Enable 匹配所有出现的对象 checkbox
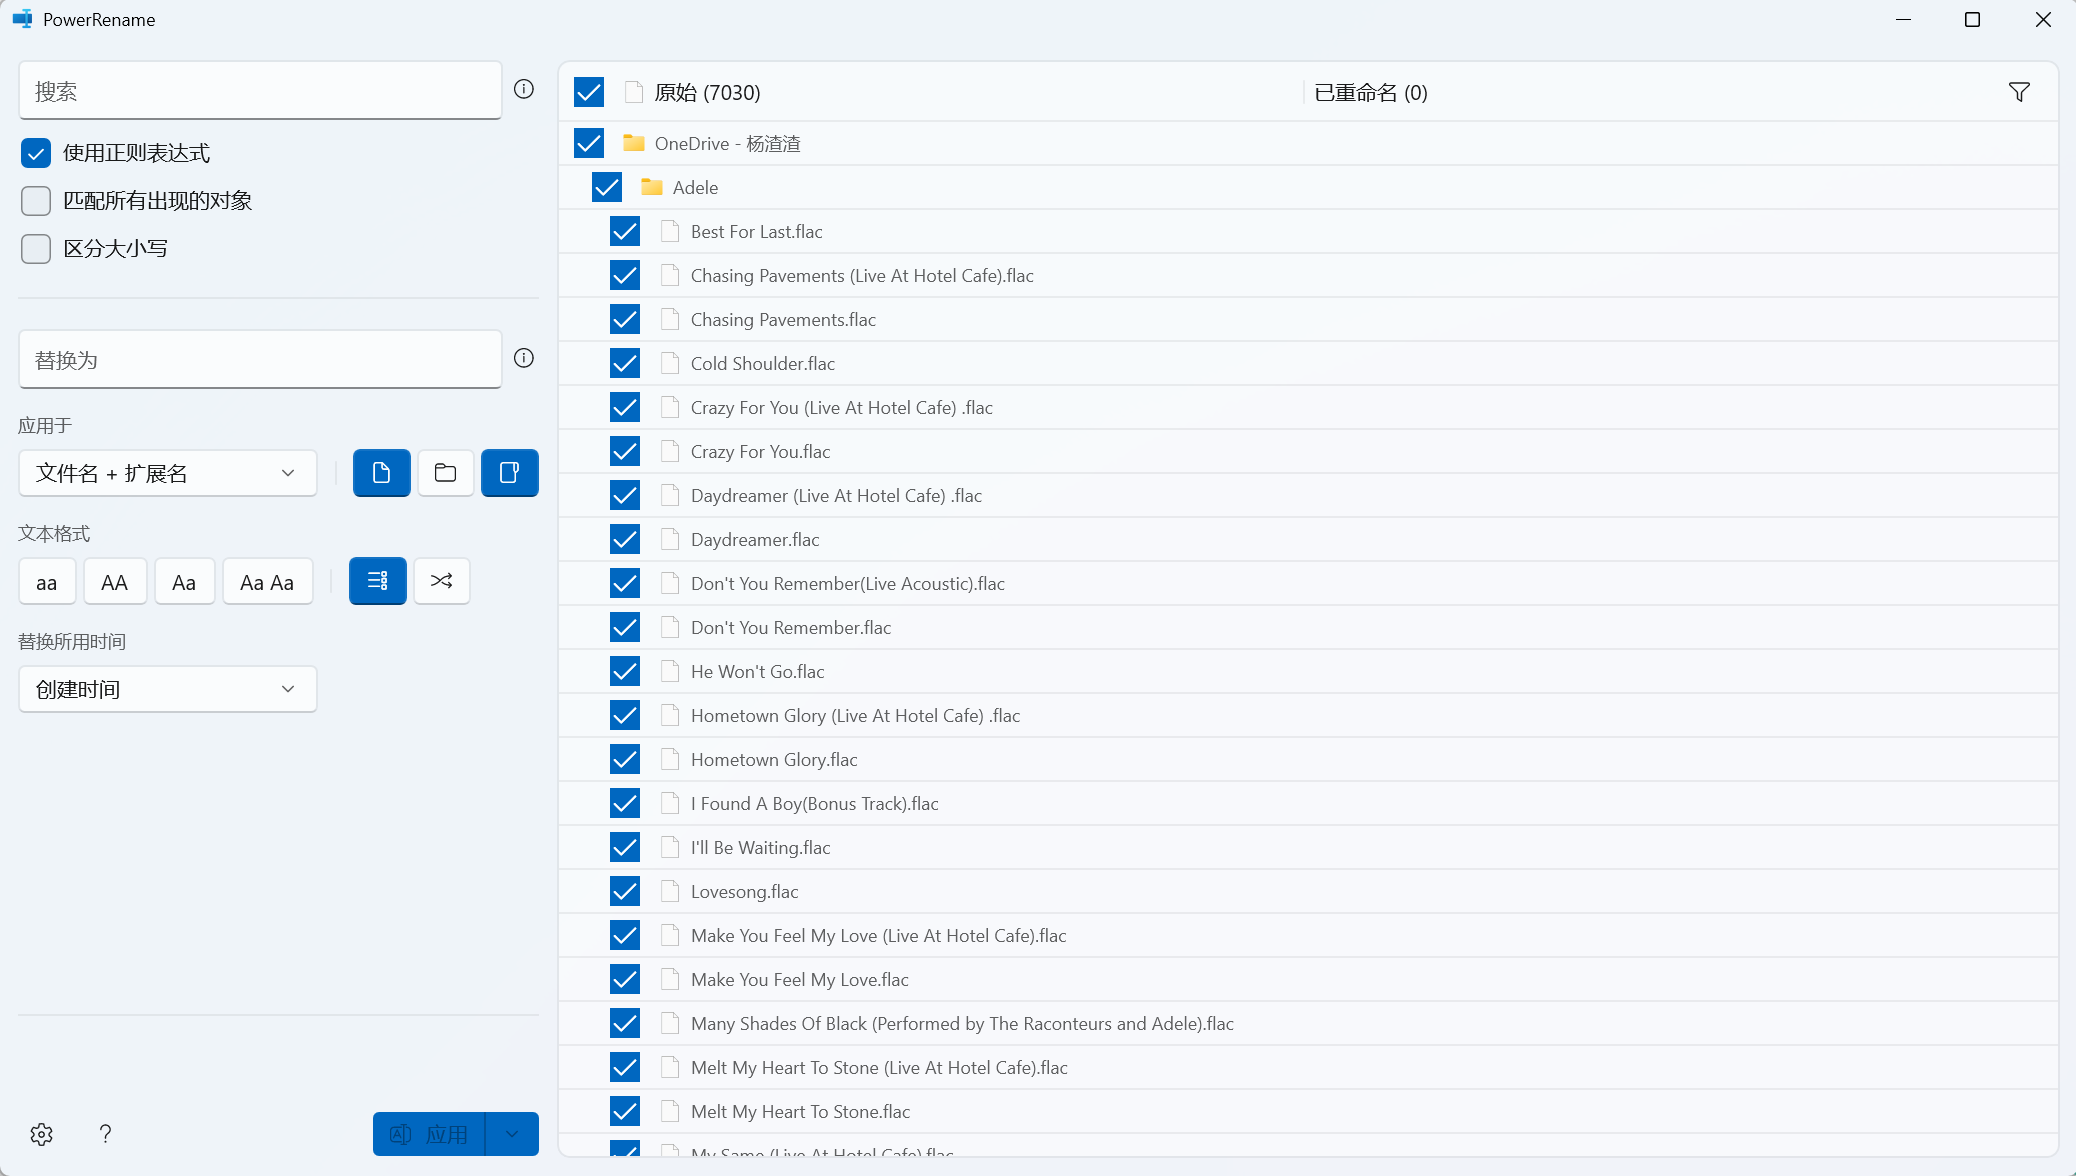This screenshot has width=2076, height=1176. pyautogui.click(x=36, y=201)
